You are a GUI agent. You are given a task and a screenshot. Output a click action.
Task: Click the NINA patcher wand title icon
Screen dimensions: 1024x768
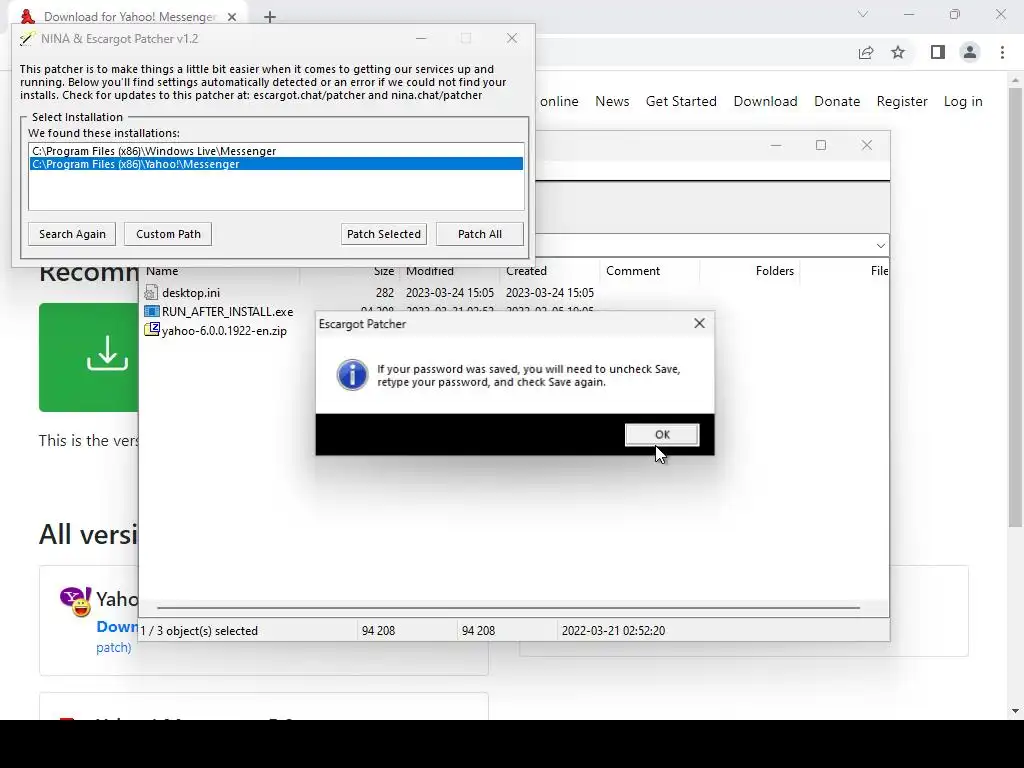26,39
